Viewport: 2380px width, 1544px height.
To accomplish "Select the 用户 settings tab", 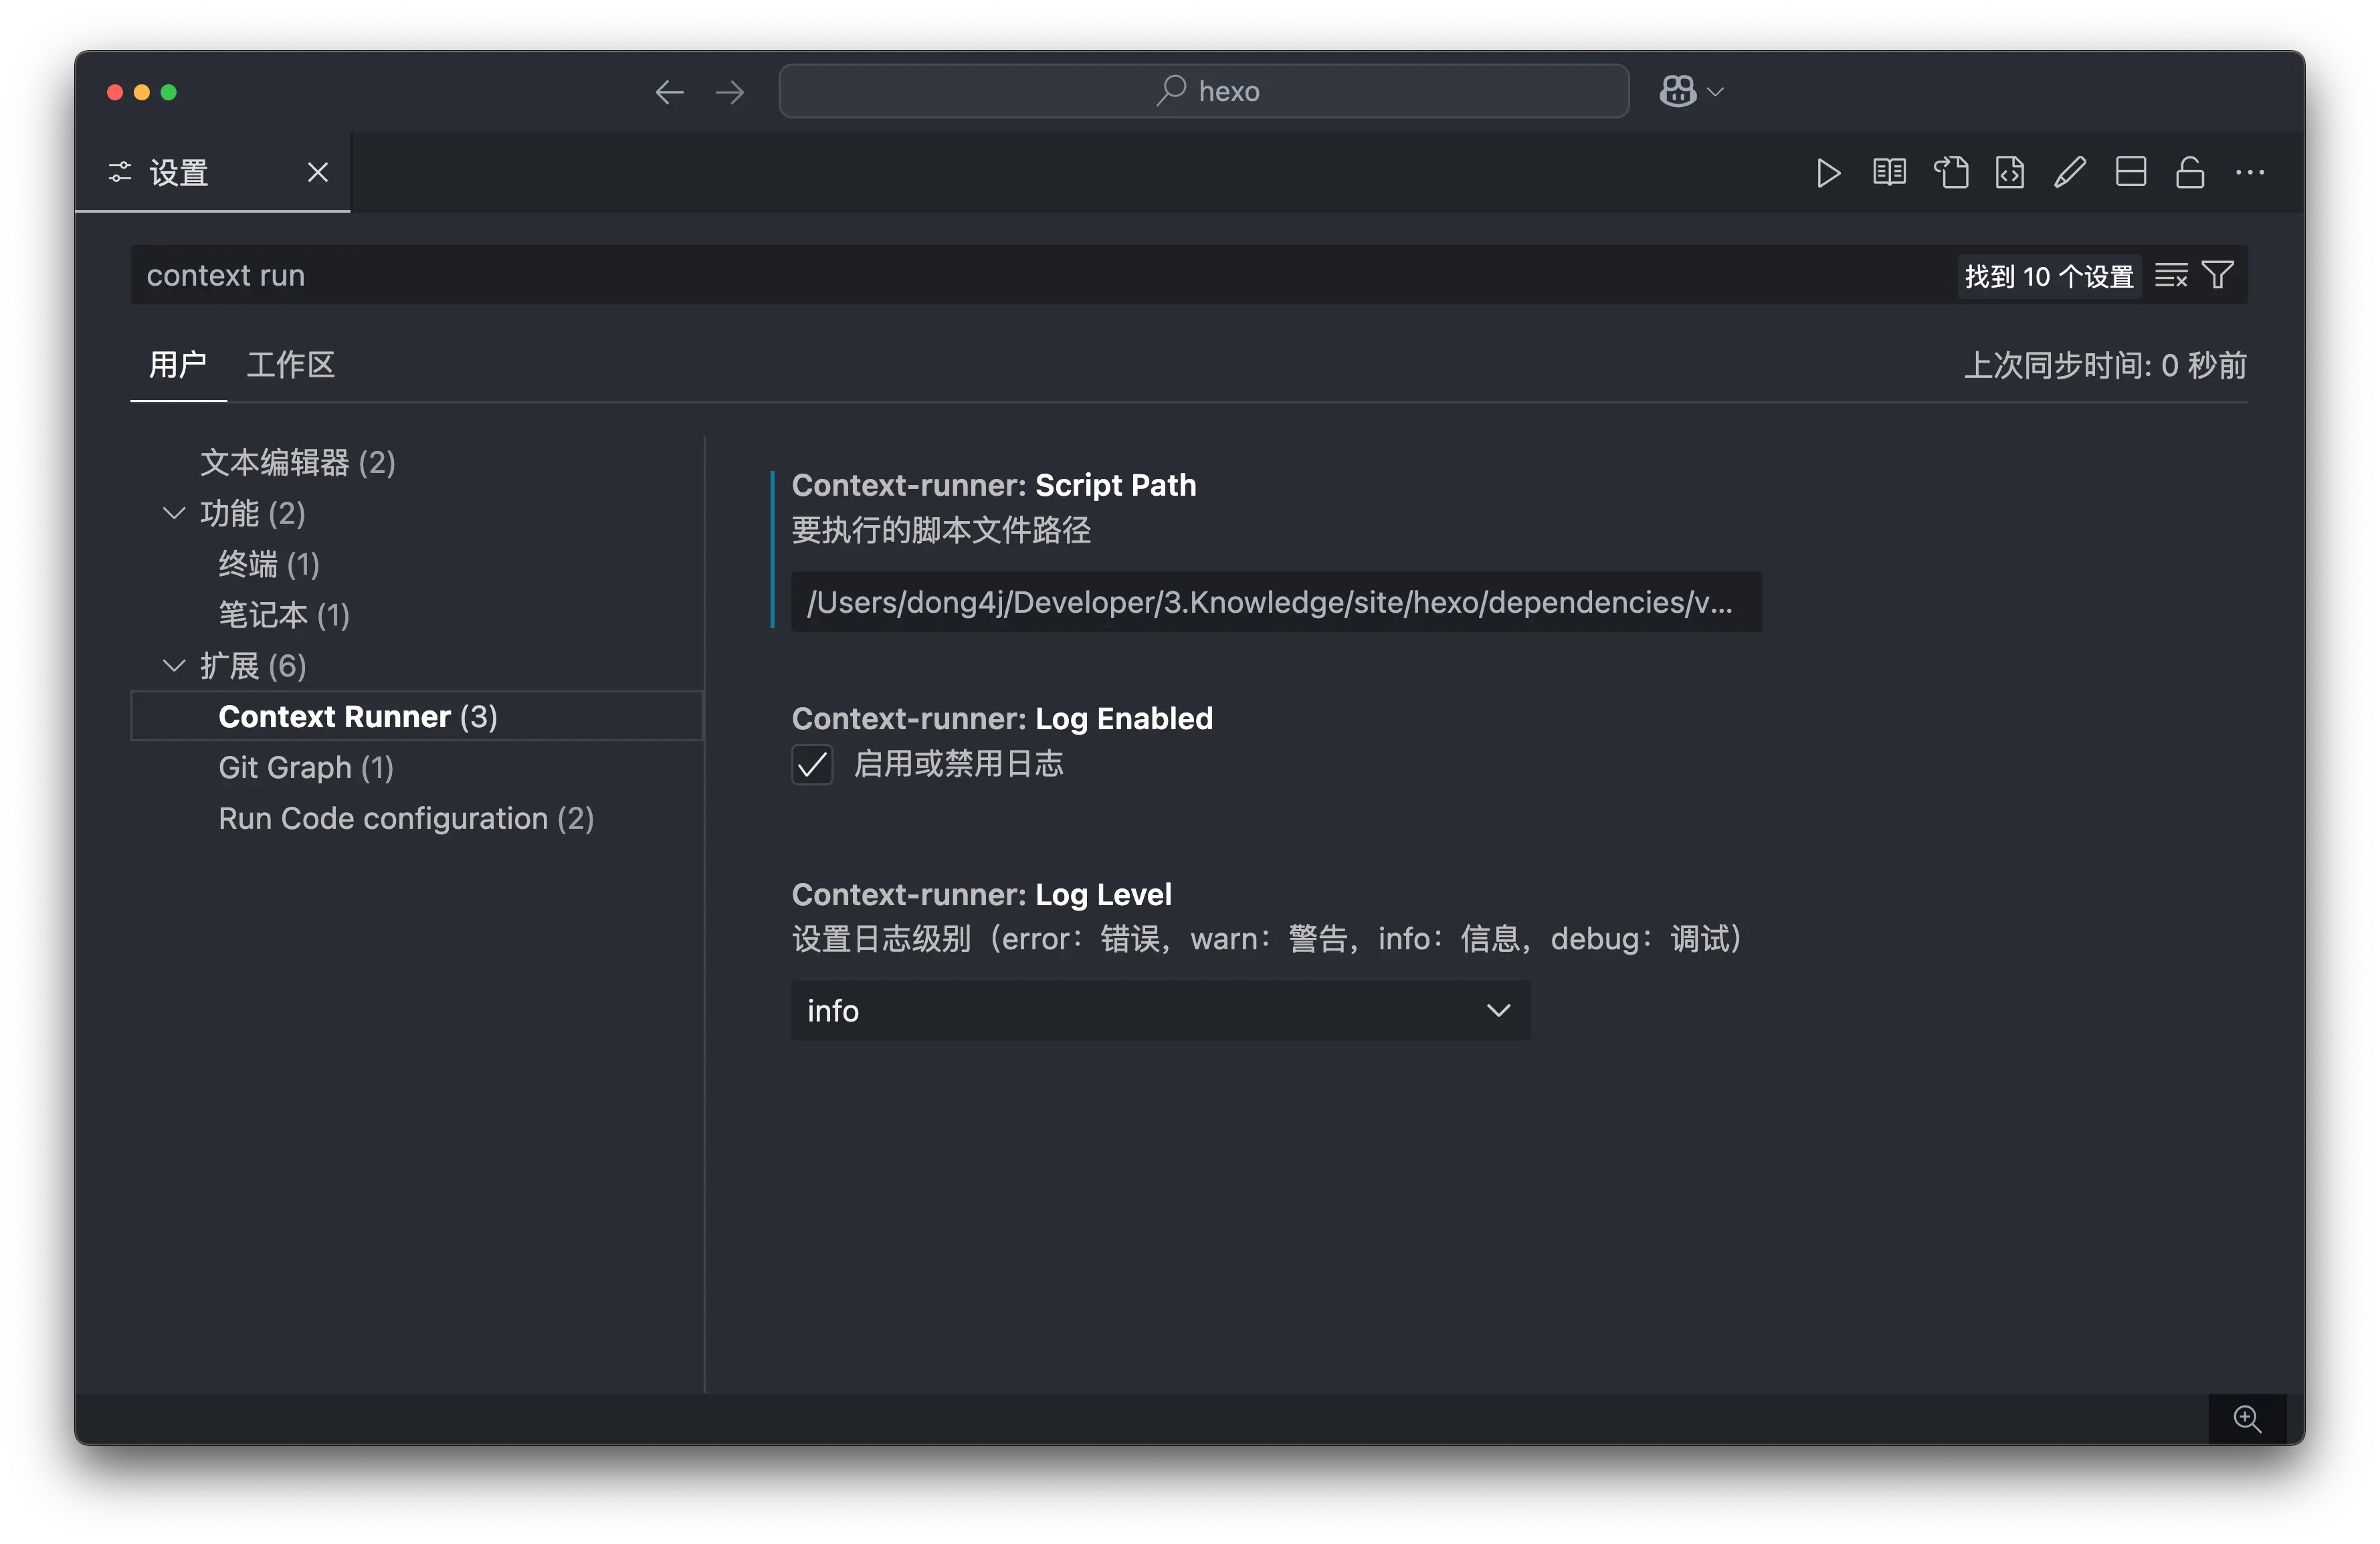I will point(178,365).
